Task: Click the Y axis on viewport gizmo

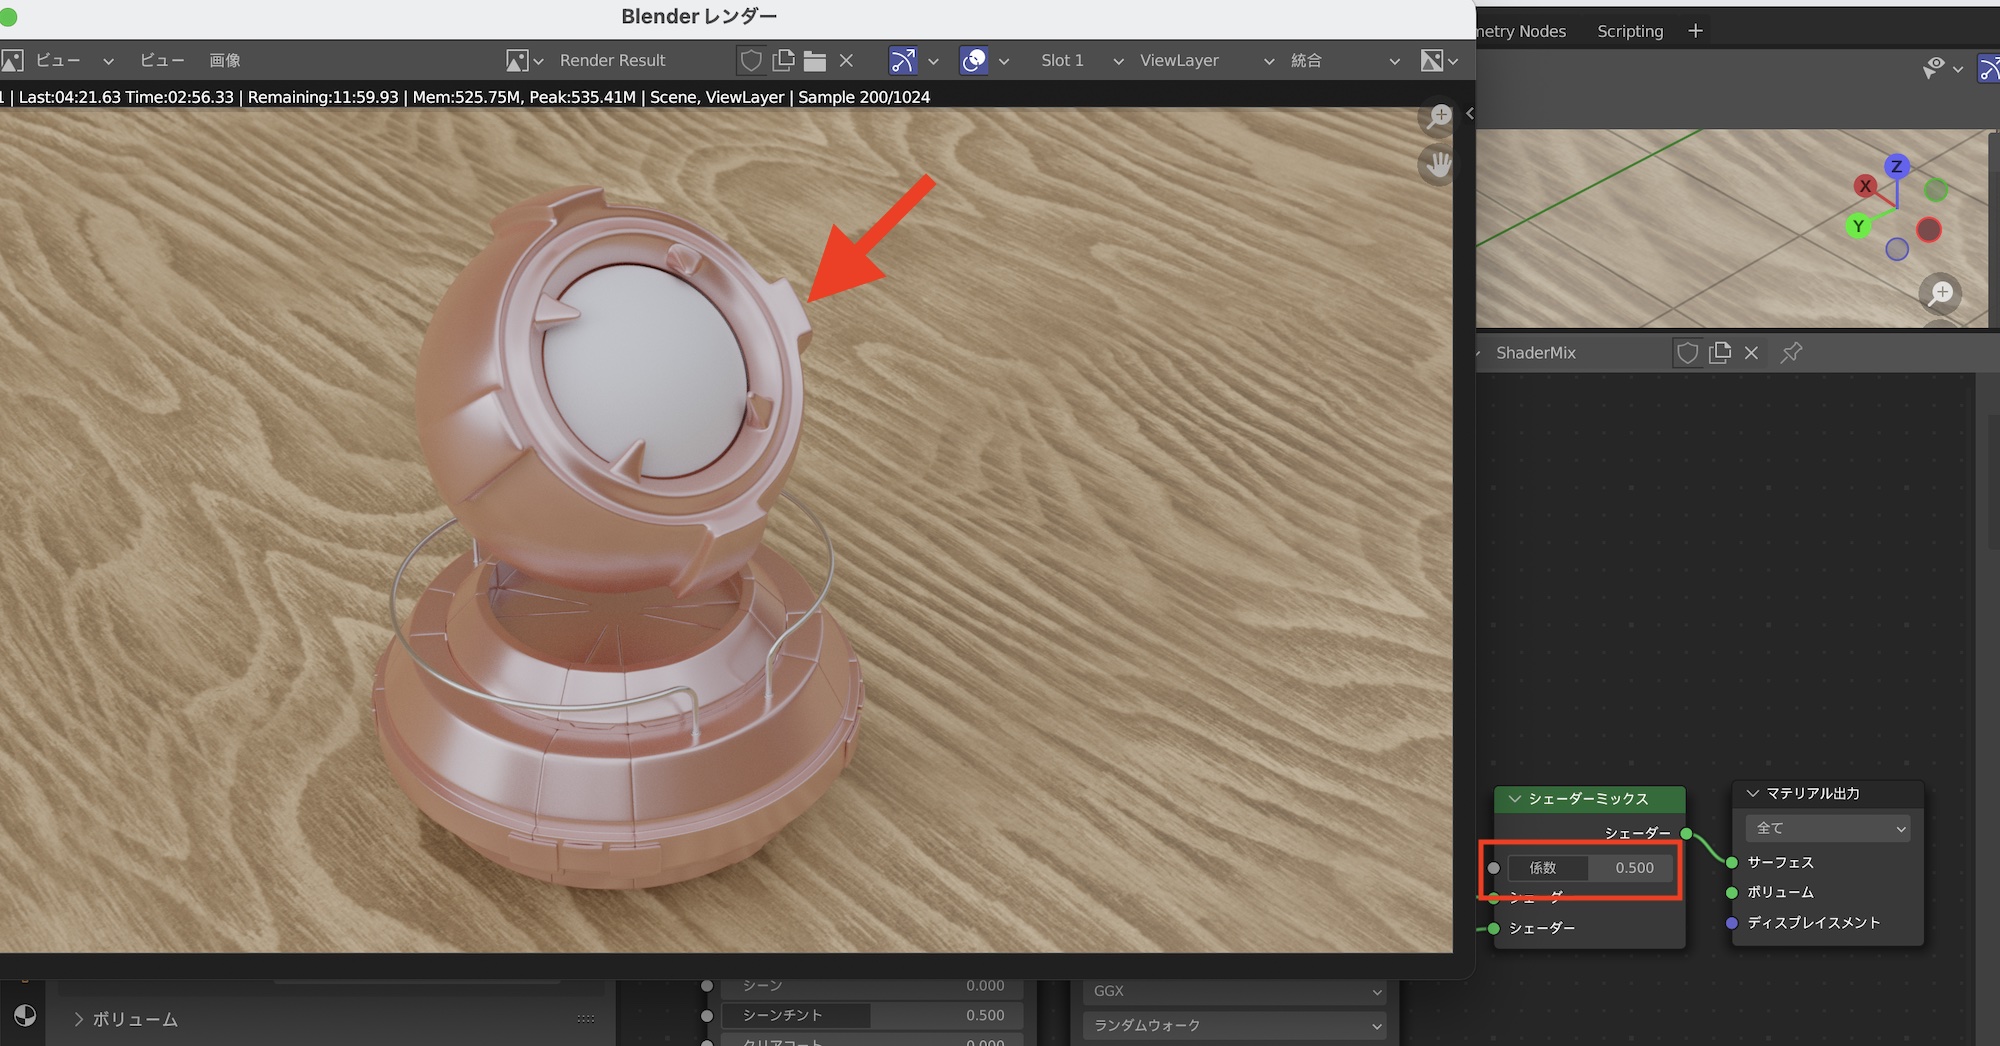Action: tap(1858, 226)
